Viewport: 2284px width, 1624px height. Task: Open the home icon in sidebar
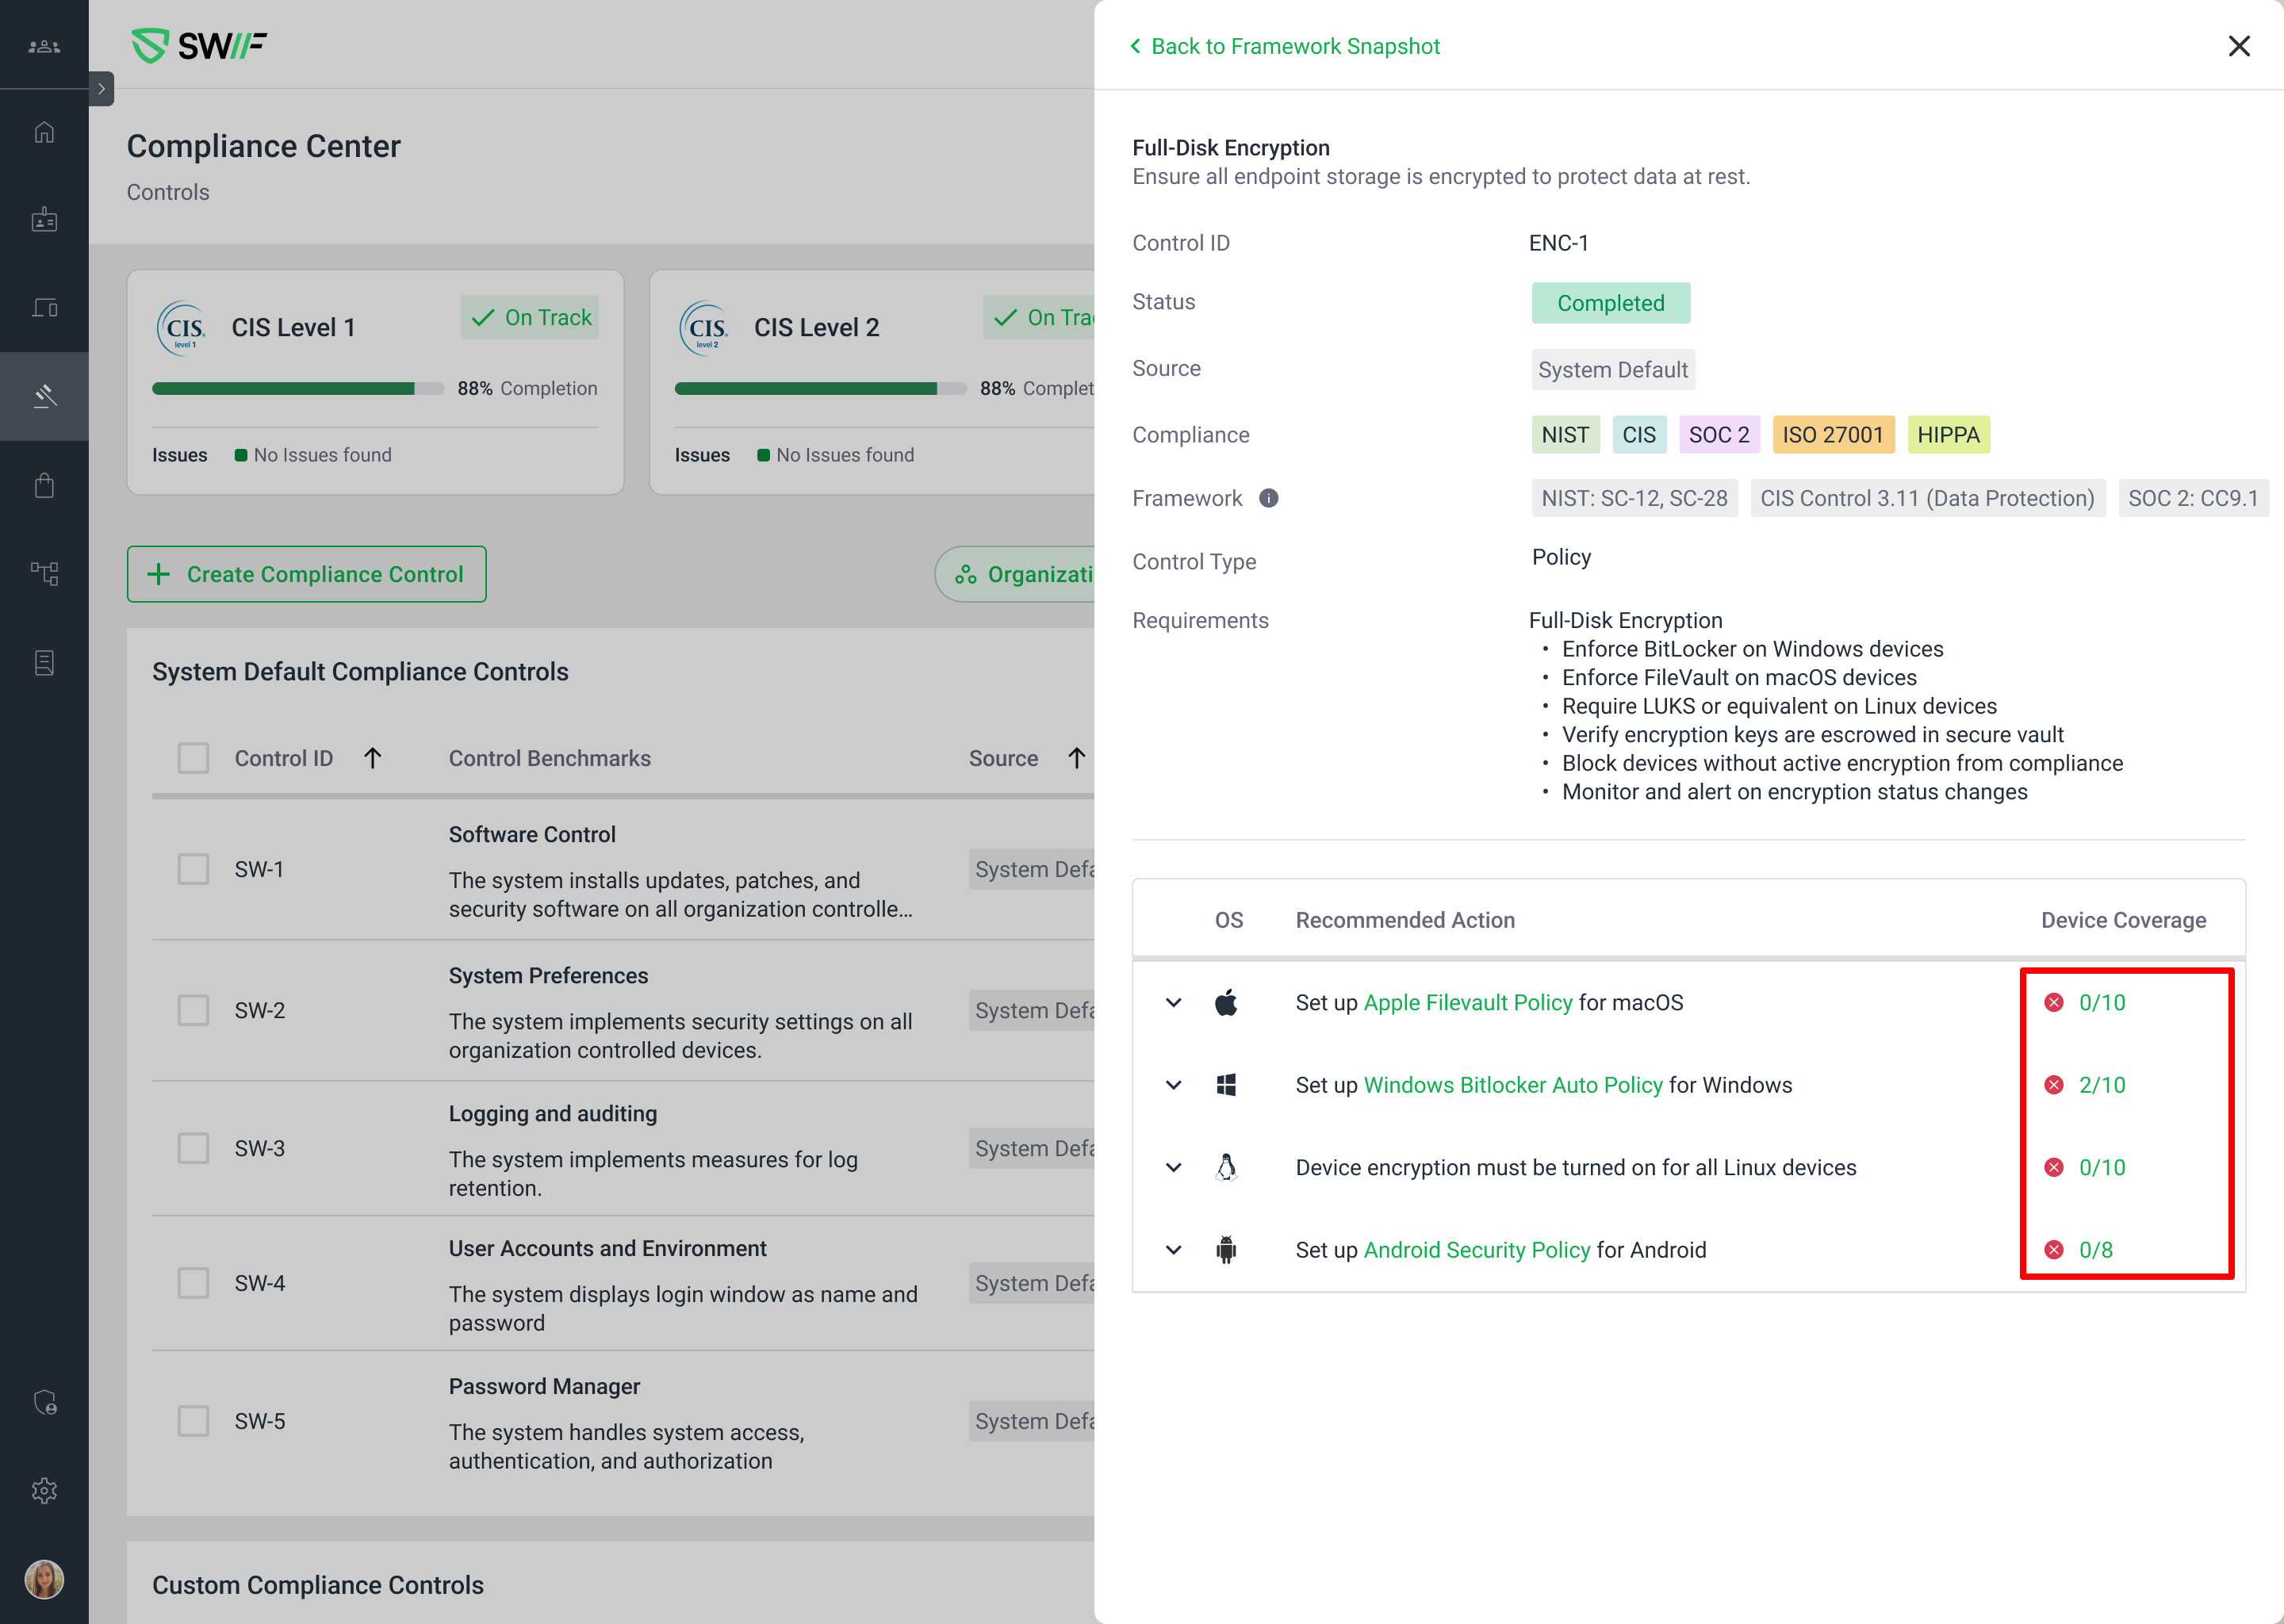pos(44,132)
